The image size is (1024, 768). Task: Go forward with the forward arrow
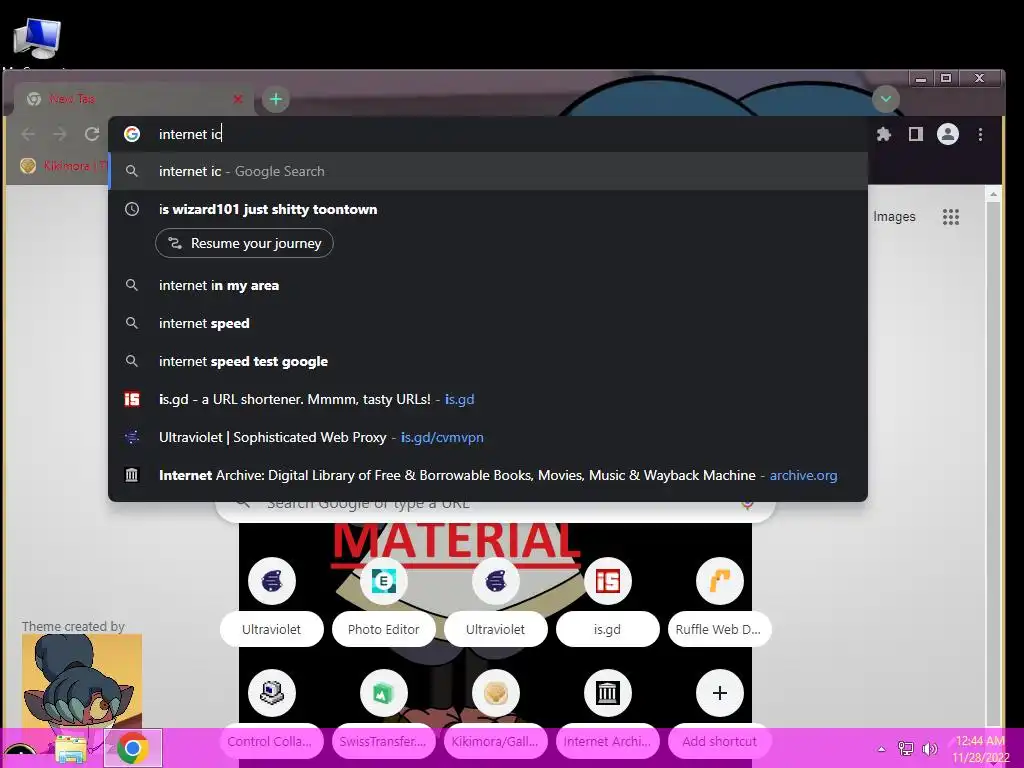pyautogui.click(x=59, y=134)
